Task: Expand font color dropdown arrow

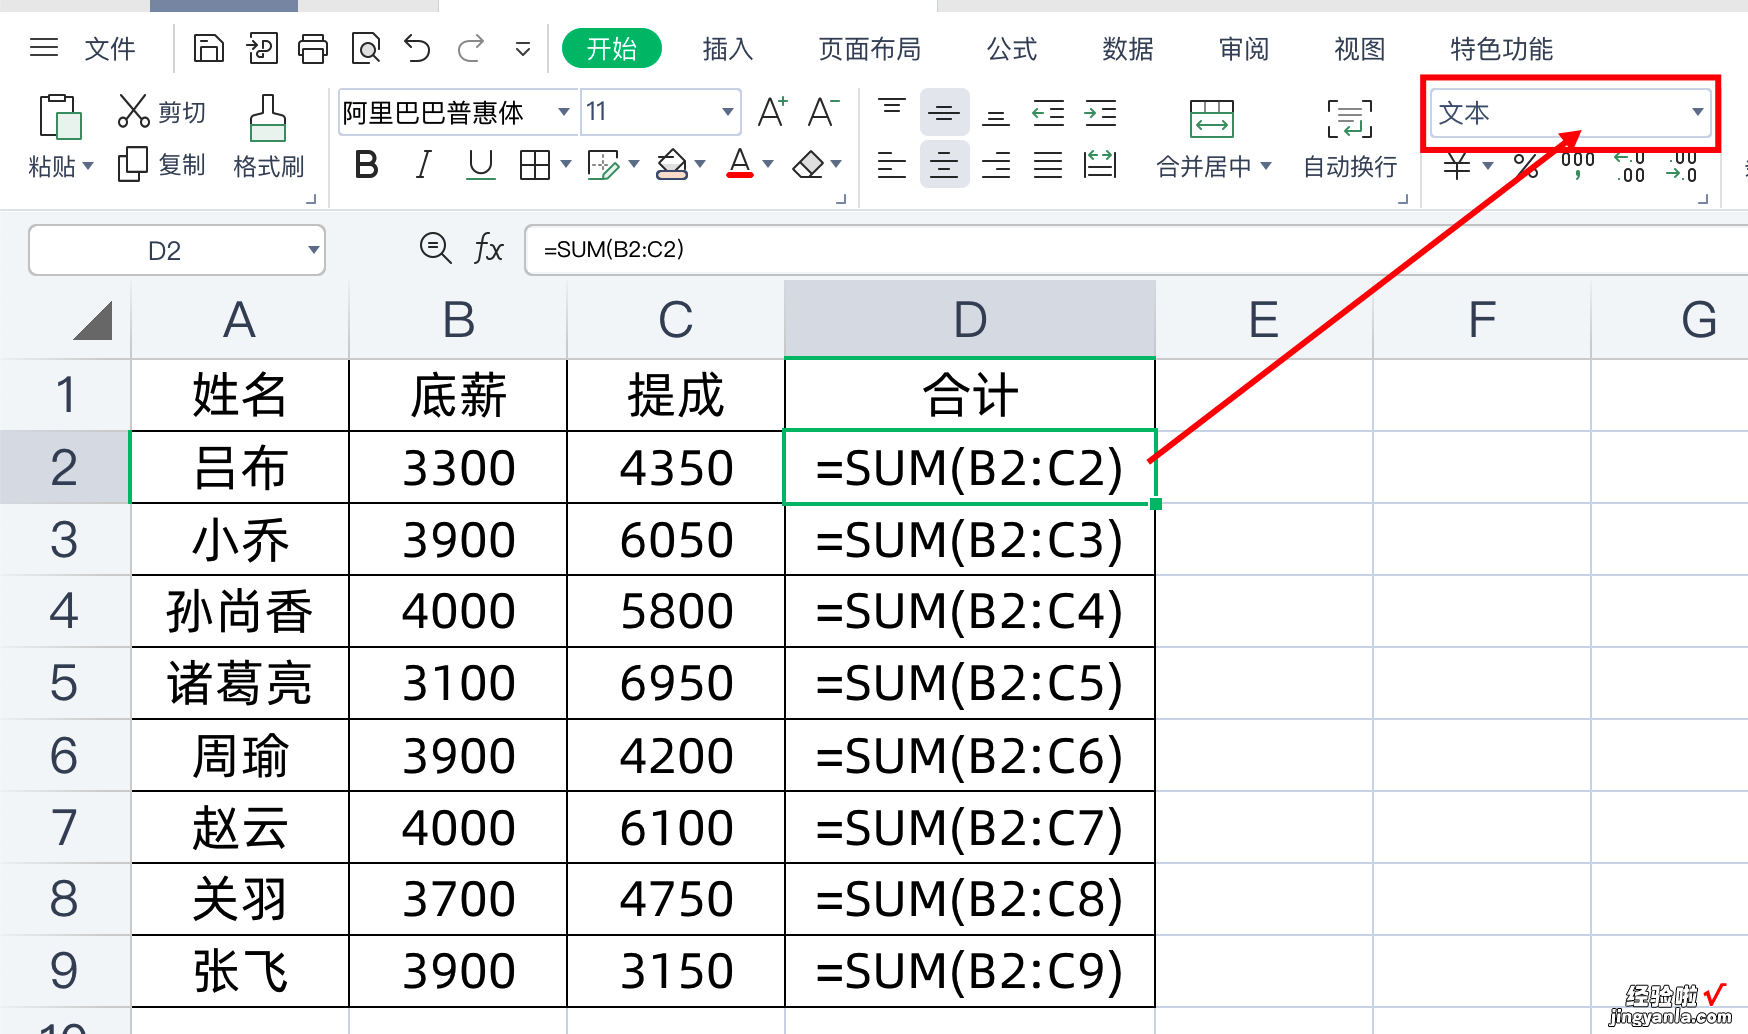Action: tap(768, 164)
